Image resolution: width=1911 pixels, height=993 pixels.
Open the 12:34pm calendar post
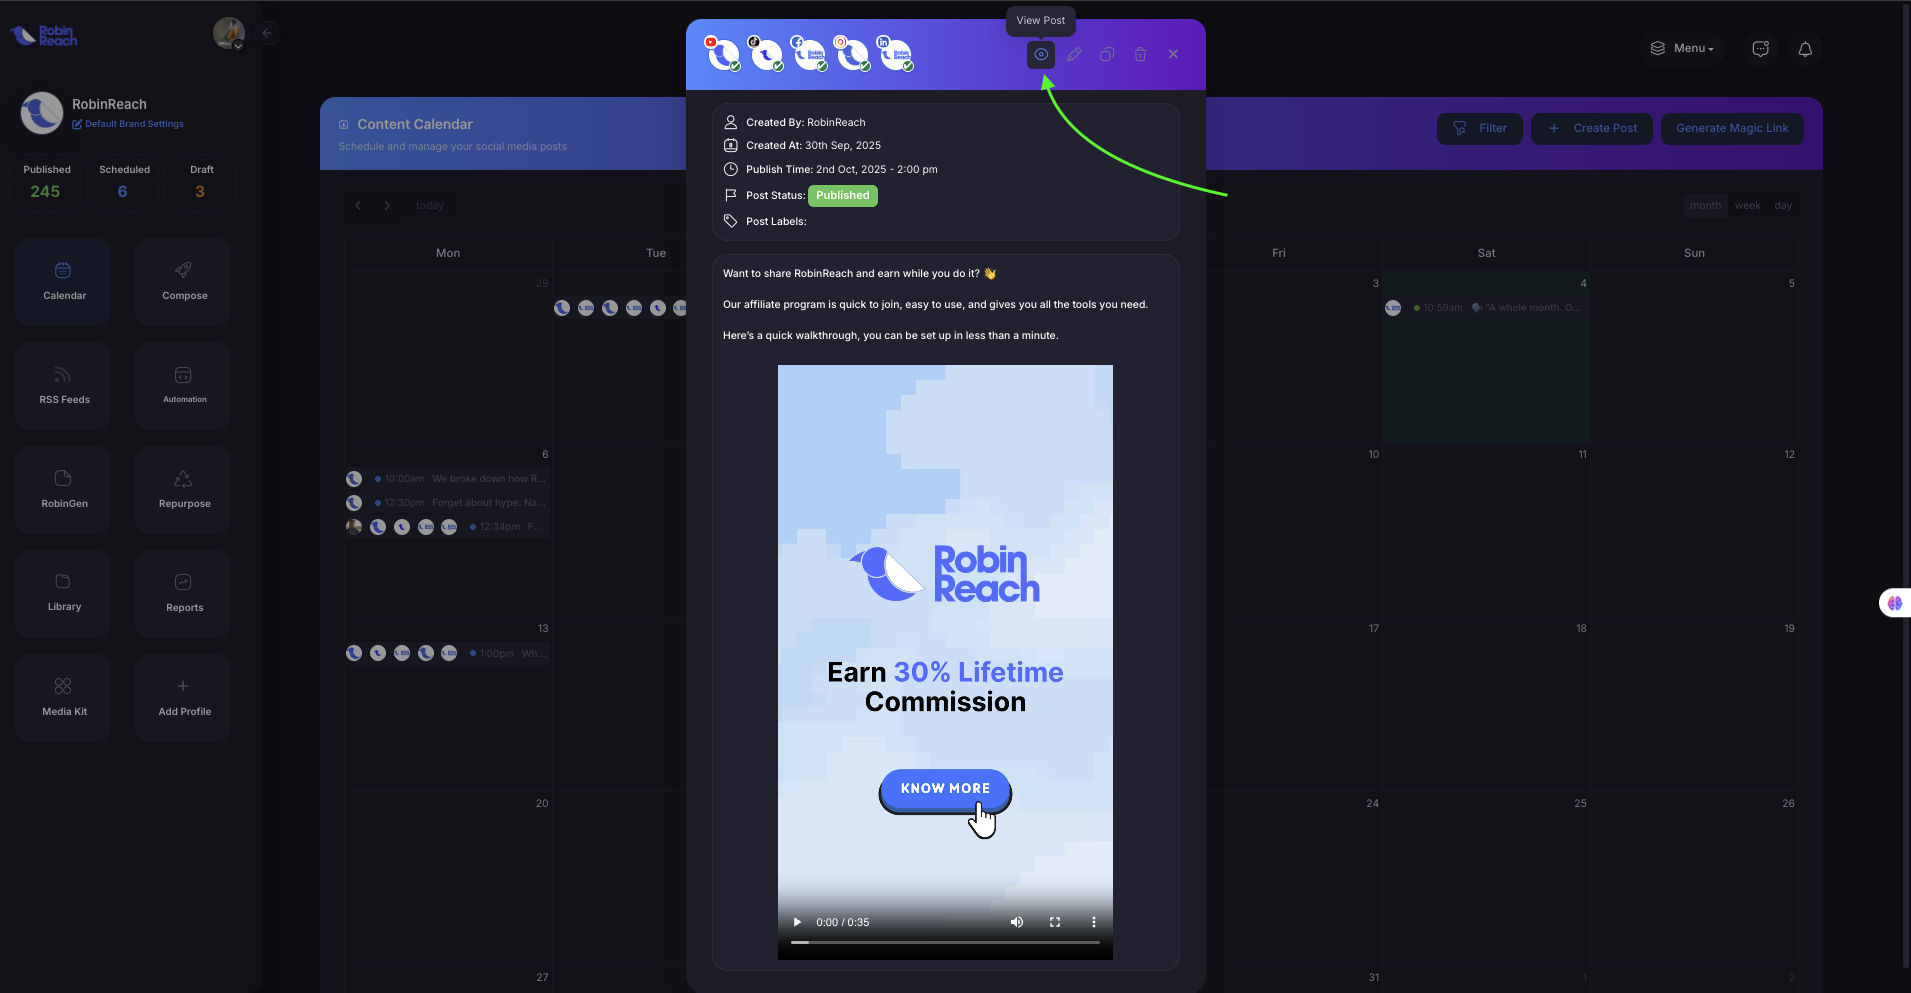pos(447,527)
